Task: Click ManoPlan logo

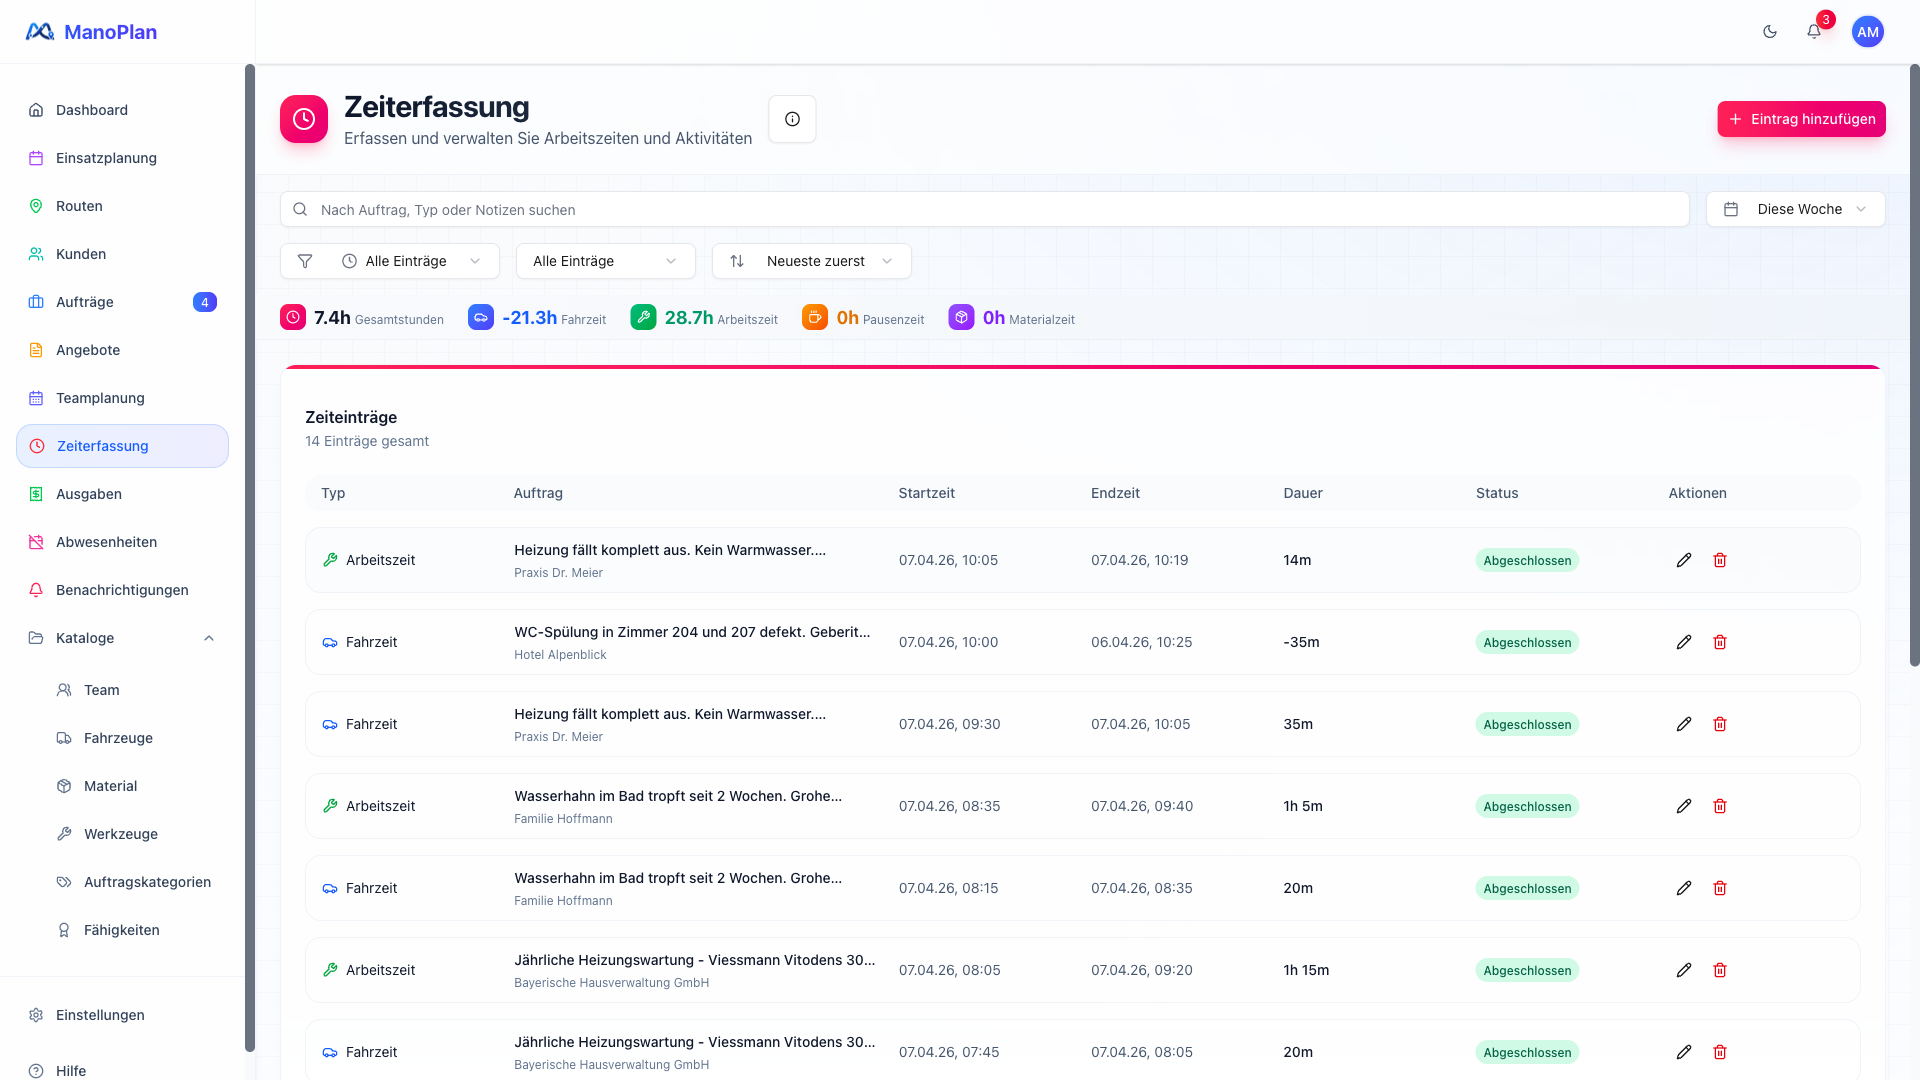Action: click(91, 32)
